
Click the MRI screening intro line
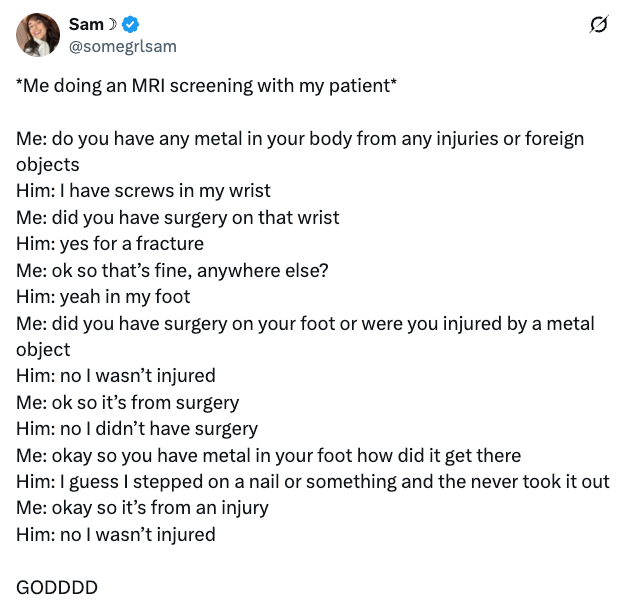[x=206, y=86]
